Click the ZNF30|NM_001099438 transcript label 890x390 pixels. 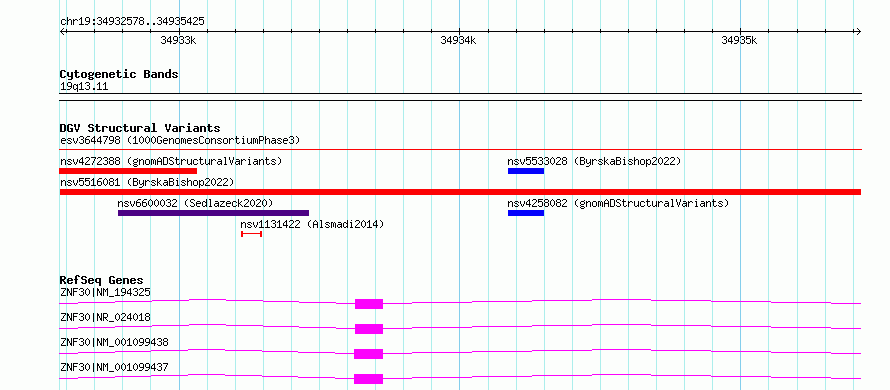[x=114, y=342]
